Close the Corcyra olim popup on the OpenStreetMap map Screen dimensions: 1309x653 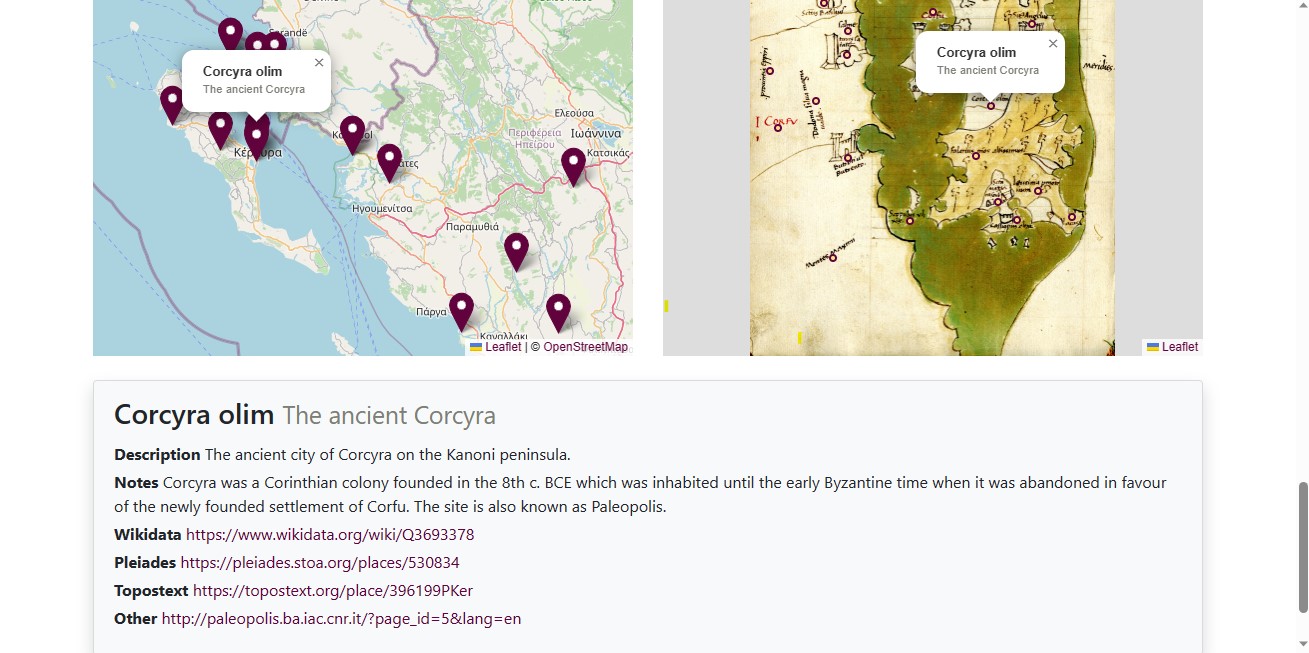click(319, 63)
